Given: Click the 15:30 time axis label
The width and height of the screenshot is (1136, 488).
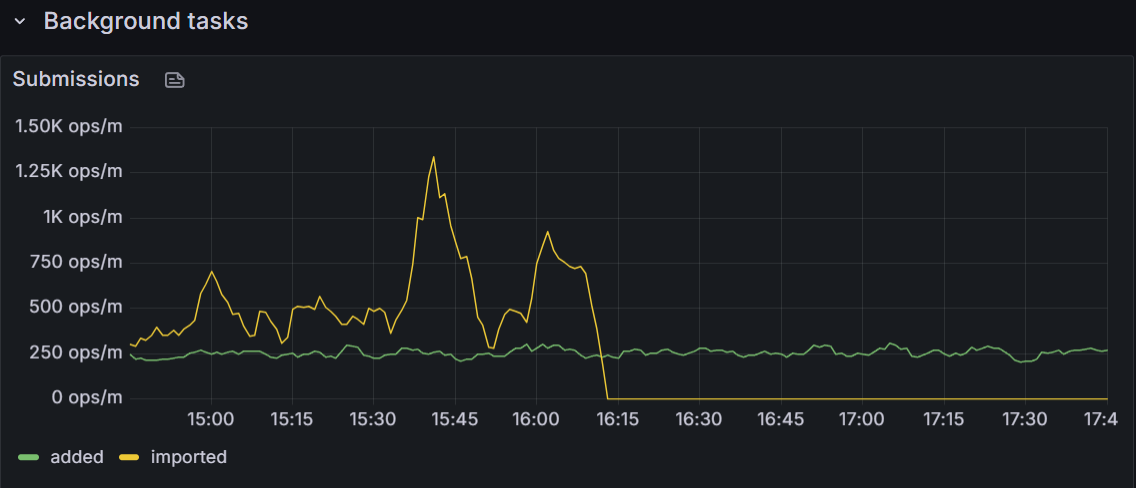Looking at the screenshot, I should coord(373,420).
